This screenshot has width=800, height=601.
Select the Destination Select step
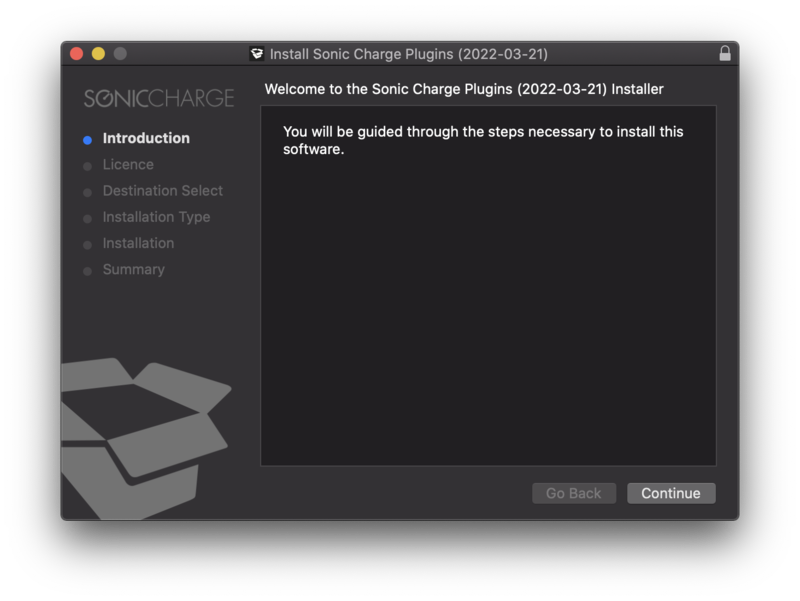pyautogui.click(x=163, y=191)
